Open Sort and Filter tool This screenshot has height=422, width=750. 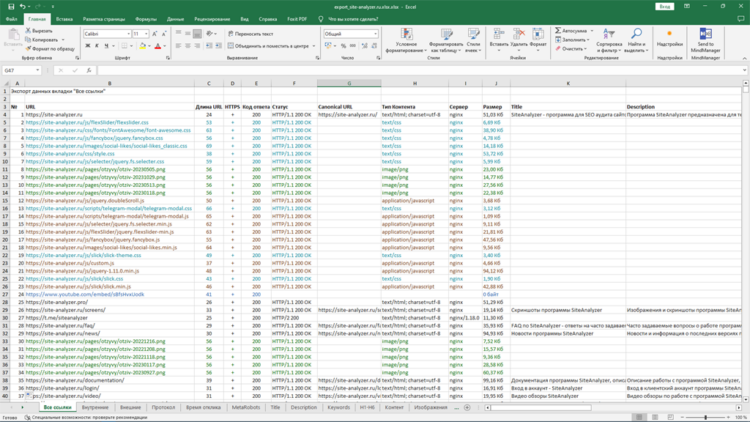[609, 34]
